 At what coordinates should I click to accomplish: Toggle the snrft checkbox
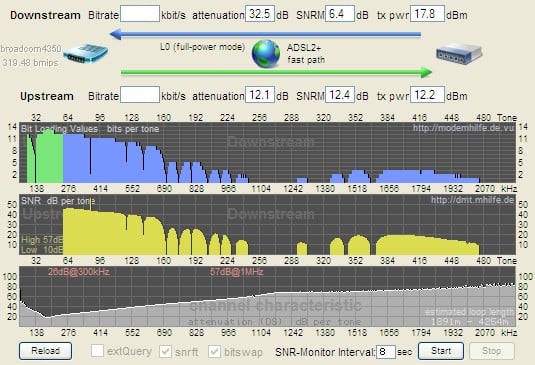tap(165, 351)
